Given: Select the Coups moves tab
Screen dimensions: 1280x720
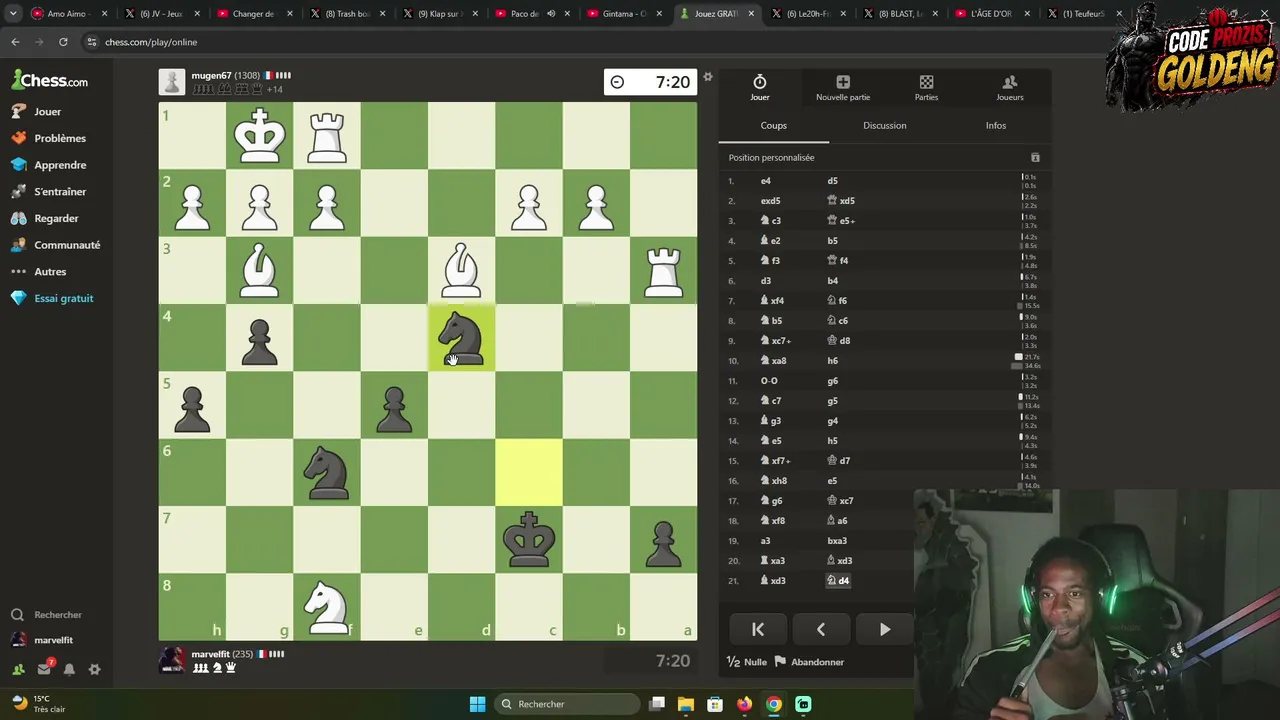Looking at the screenshot, I should pos(774,126).
